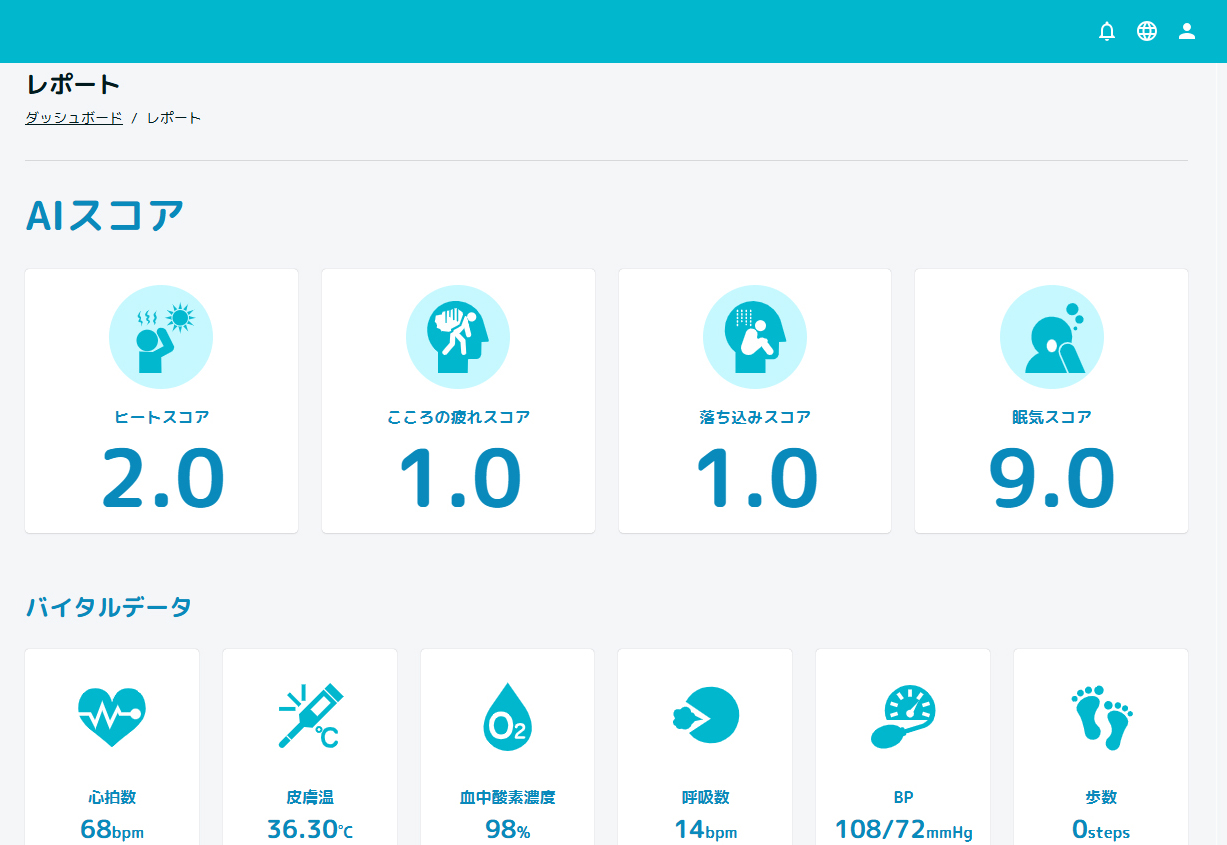Click the 眠気スコア sleepy icon
Screen dimensions: 1227x845
(1052, 337)
